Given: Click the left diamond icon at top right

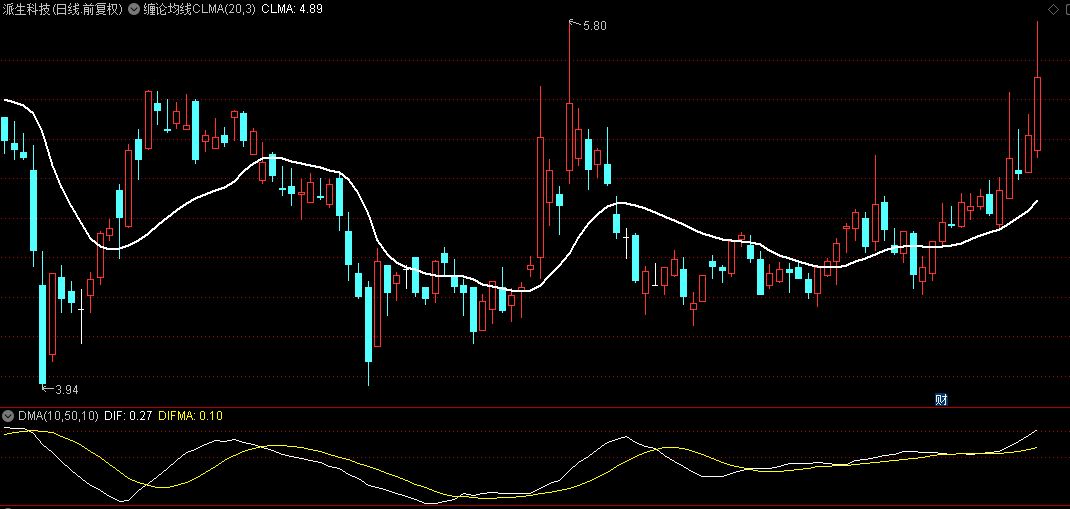Looking at the screenshot, I should pos(1052,9).
